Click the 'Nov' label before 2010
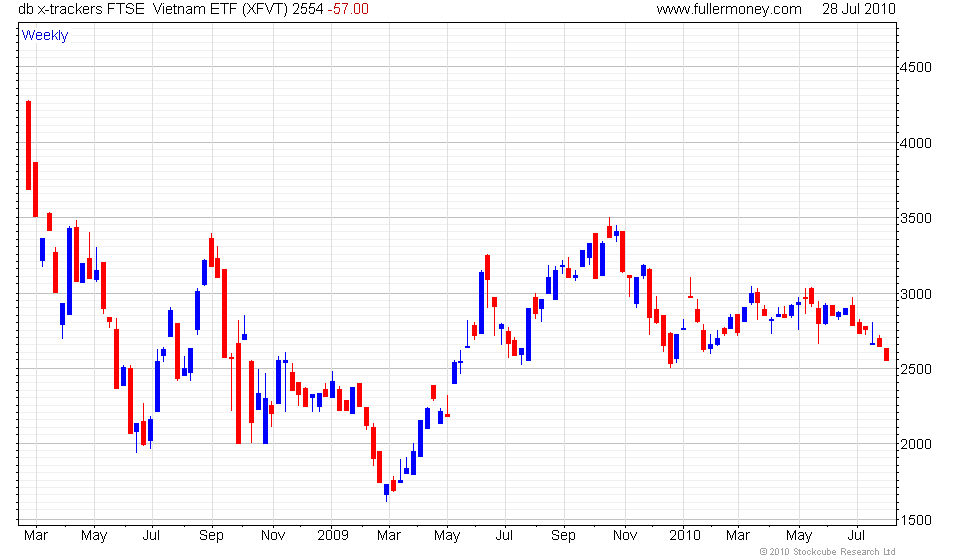The height and width of the screenshot is (560, 980). pos(625,536)
